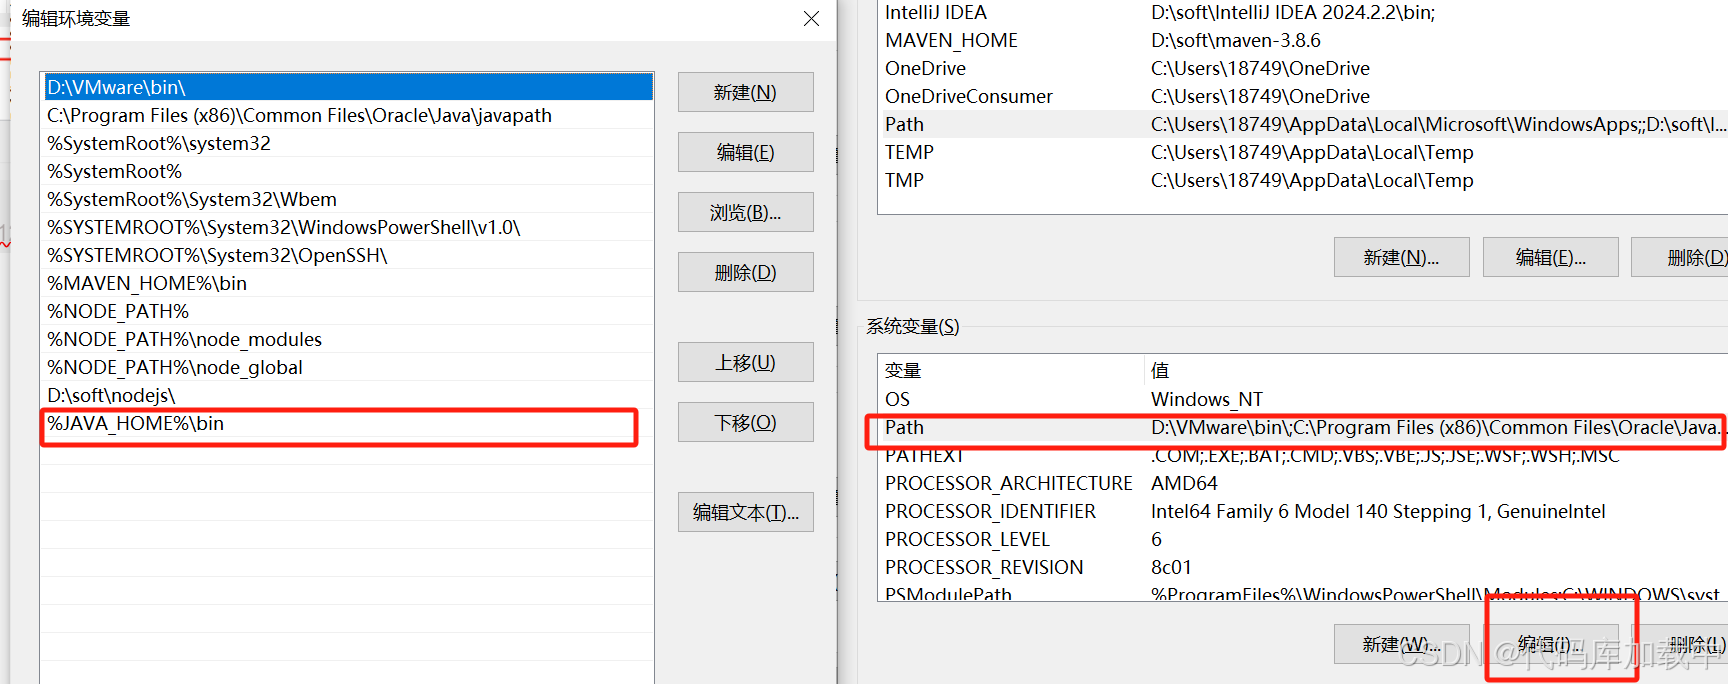
Task: Select D:\soft\nodejs\ entry
Action: (348, 395)
